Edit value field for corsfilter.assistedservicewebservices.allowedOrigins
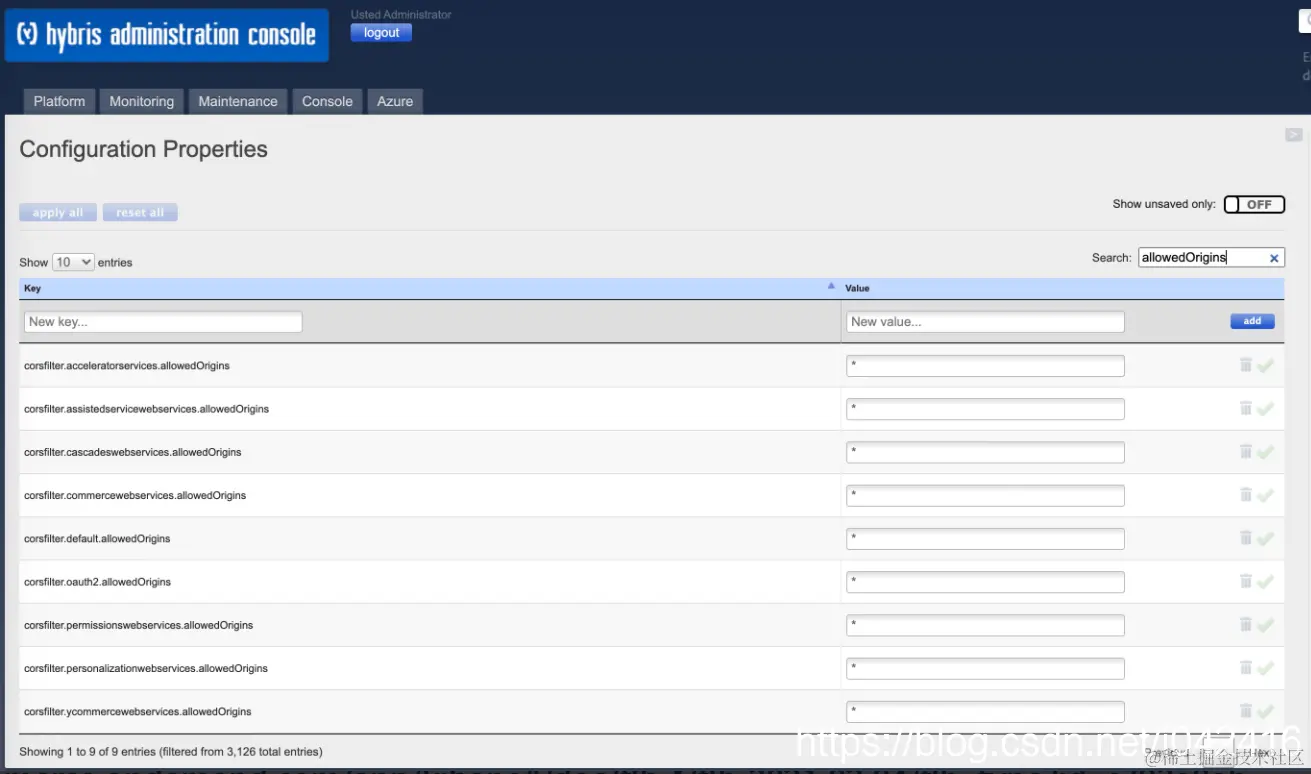This screenshot has height=774, width=1311. pyautogui.click(x=985, y=409)
